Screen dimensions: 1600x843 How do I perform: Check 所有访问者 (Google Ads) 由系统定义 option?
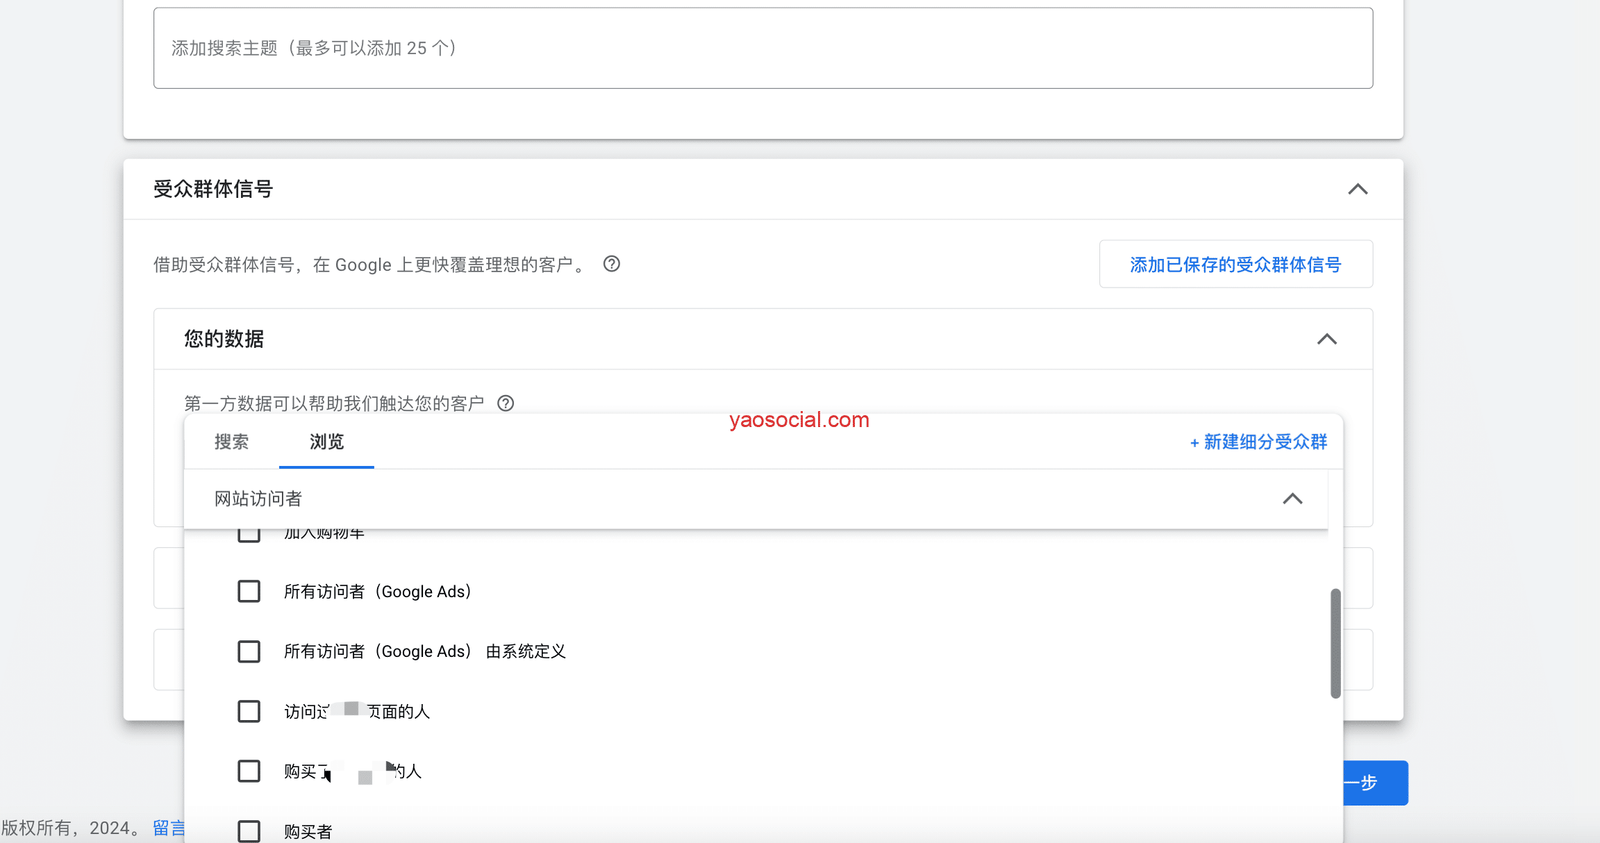point(249,651)
